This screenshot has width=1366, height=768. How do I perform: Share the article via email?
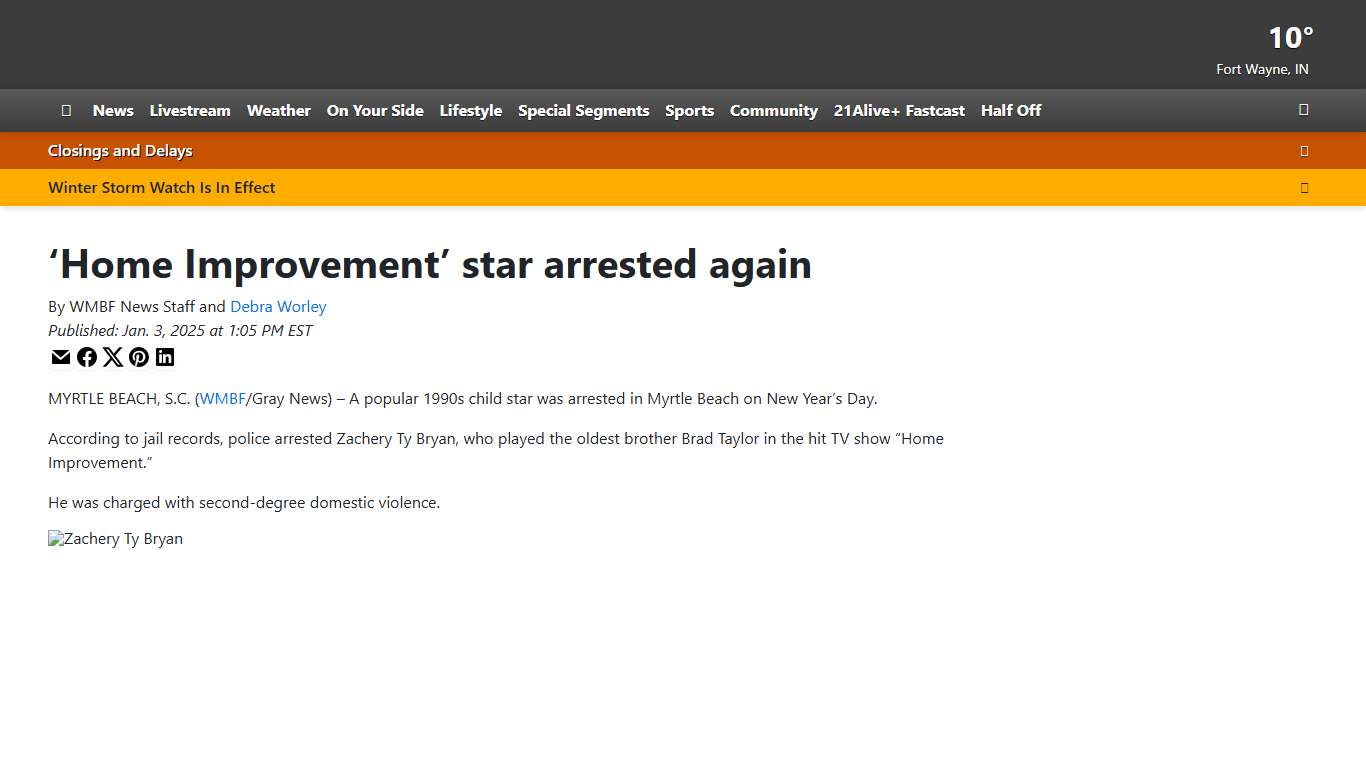tap(60, 357)
